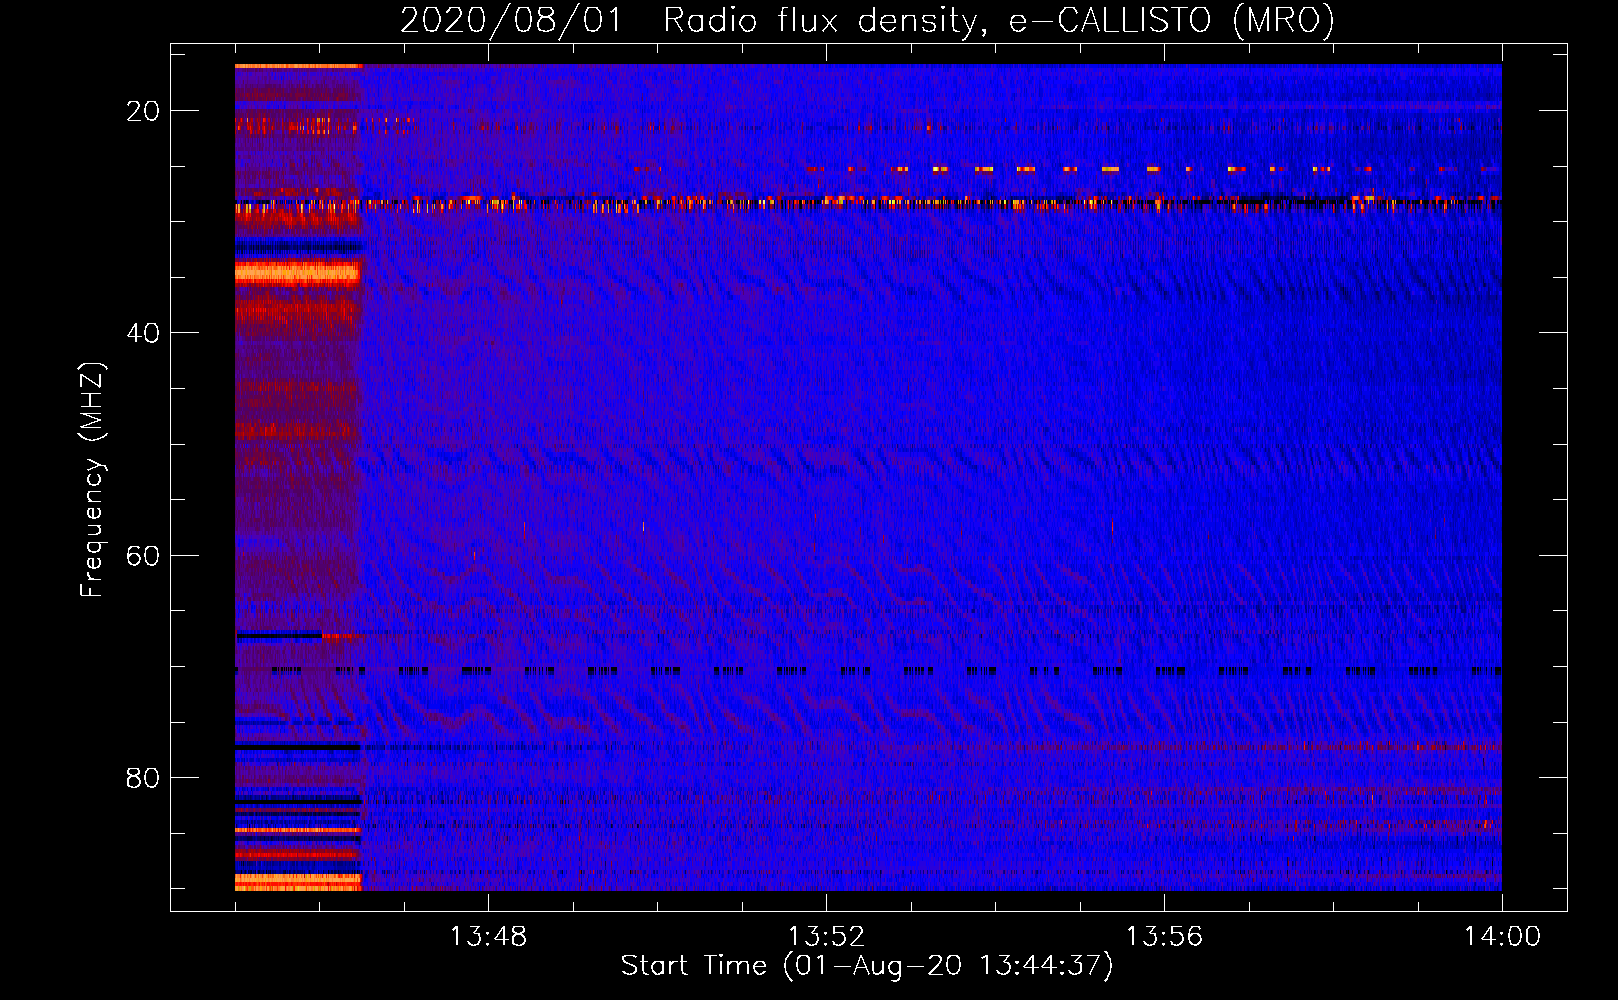Click the plot title '2020/08/01 Radio flux density, e-CALLISTO (MRO)'
Screen dimensions: 1618x1000
(x=867, y=20)
